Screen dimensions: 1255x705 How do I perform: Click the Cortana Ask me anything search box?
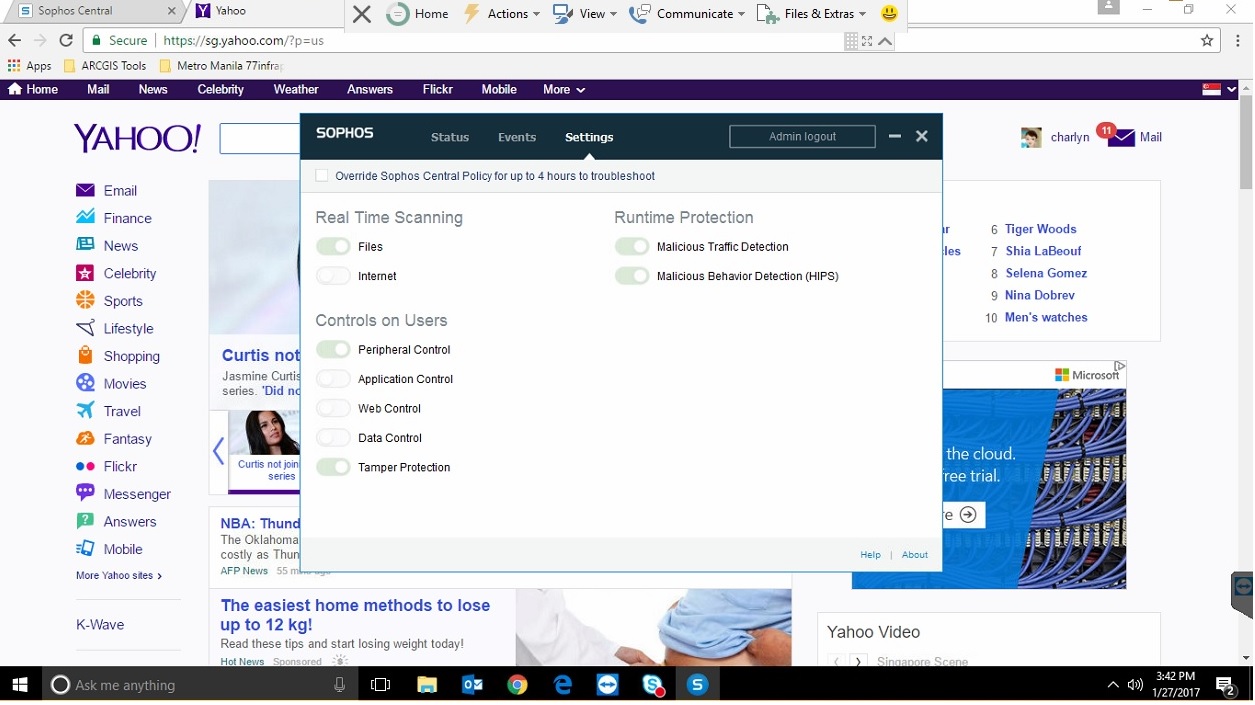198,685
